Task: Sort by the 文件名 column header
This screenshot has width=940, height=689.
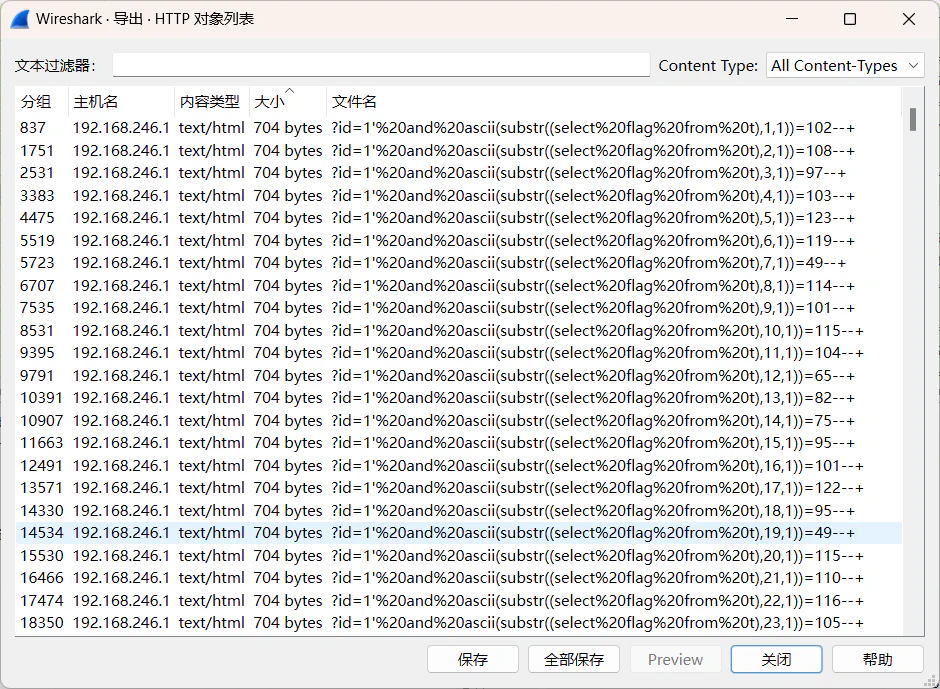Action: (613, 101)
